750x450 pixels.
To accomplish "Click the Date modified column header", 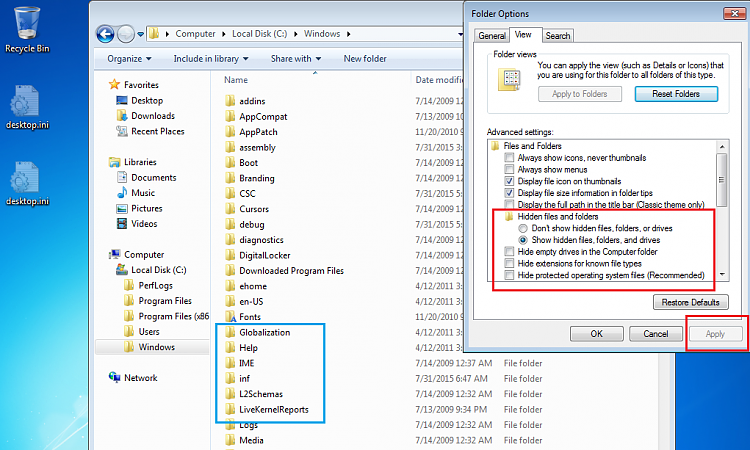I will pos(438,80).
